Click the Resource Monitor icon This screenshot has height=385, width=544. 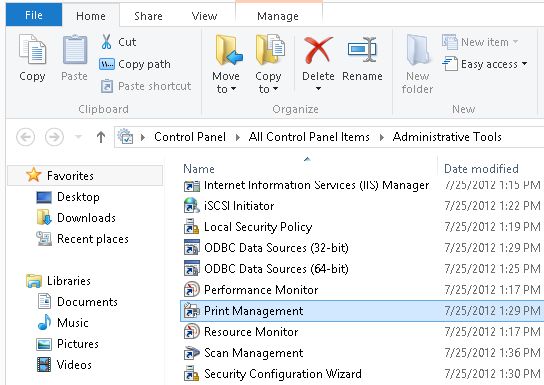pyautogui.click(x=191, y=331)
